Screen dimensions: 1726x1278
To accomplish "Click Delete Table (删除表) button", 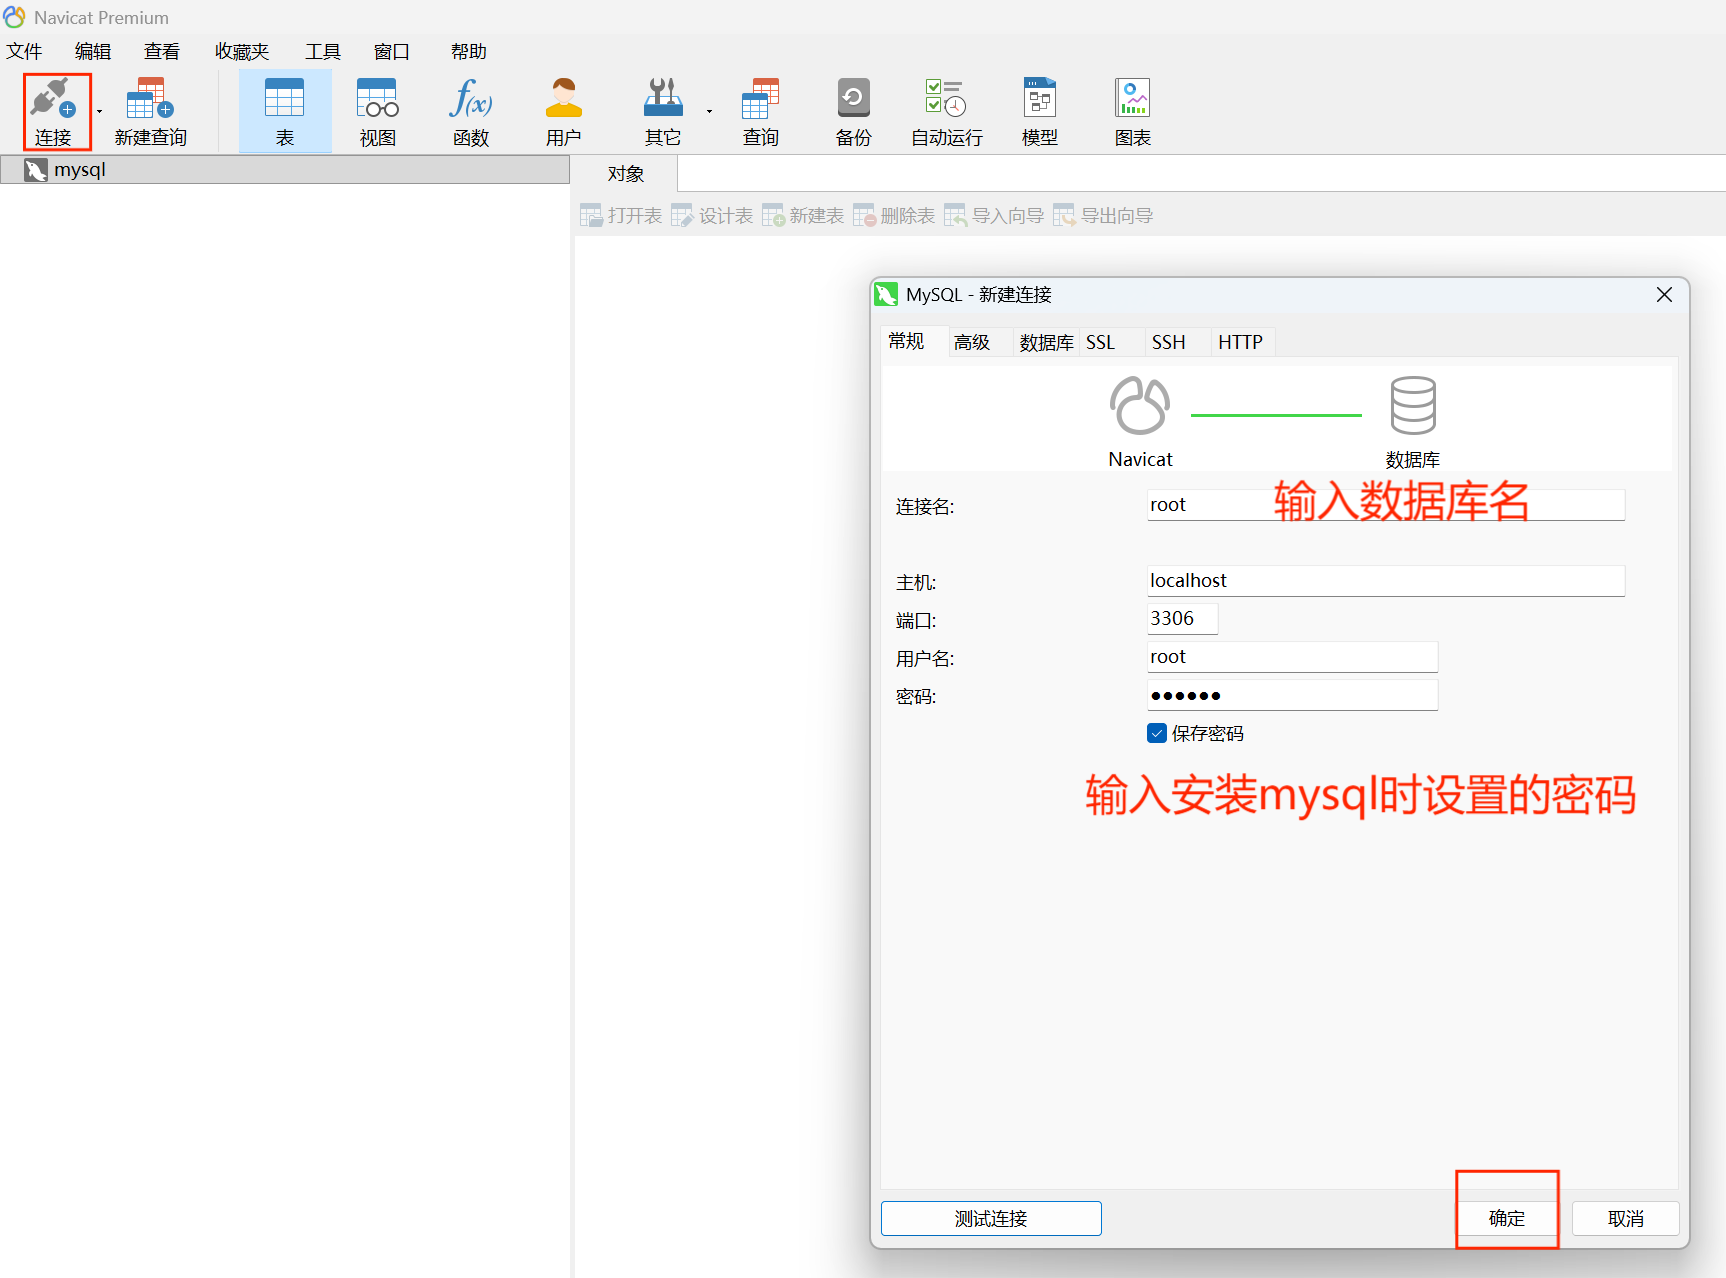I will (x=894, y=216).
